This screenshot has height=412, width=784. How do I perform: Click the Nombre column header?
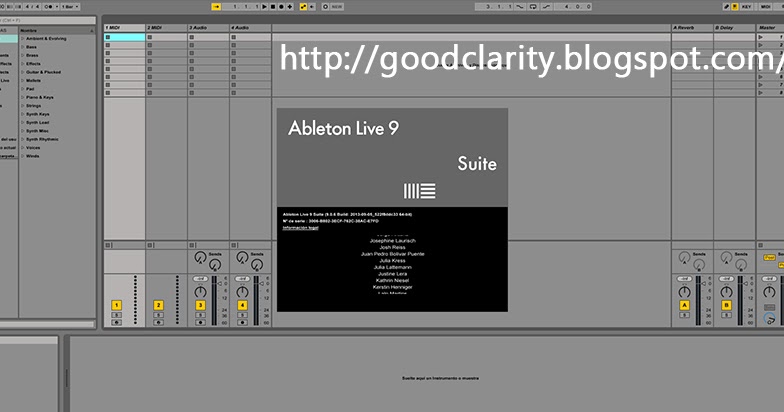(x=57, y=30)
